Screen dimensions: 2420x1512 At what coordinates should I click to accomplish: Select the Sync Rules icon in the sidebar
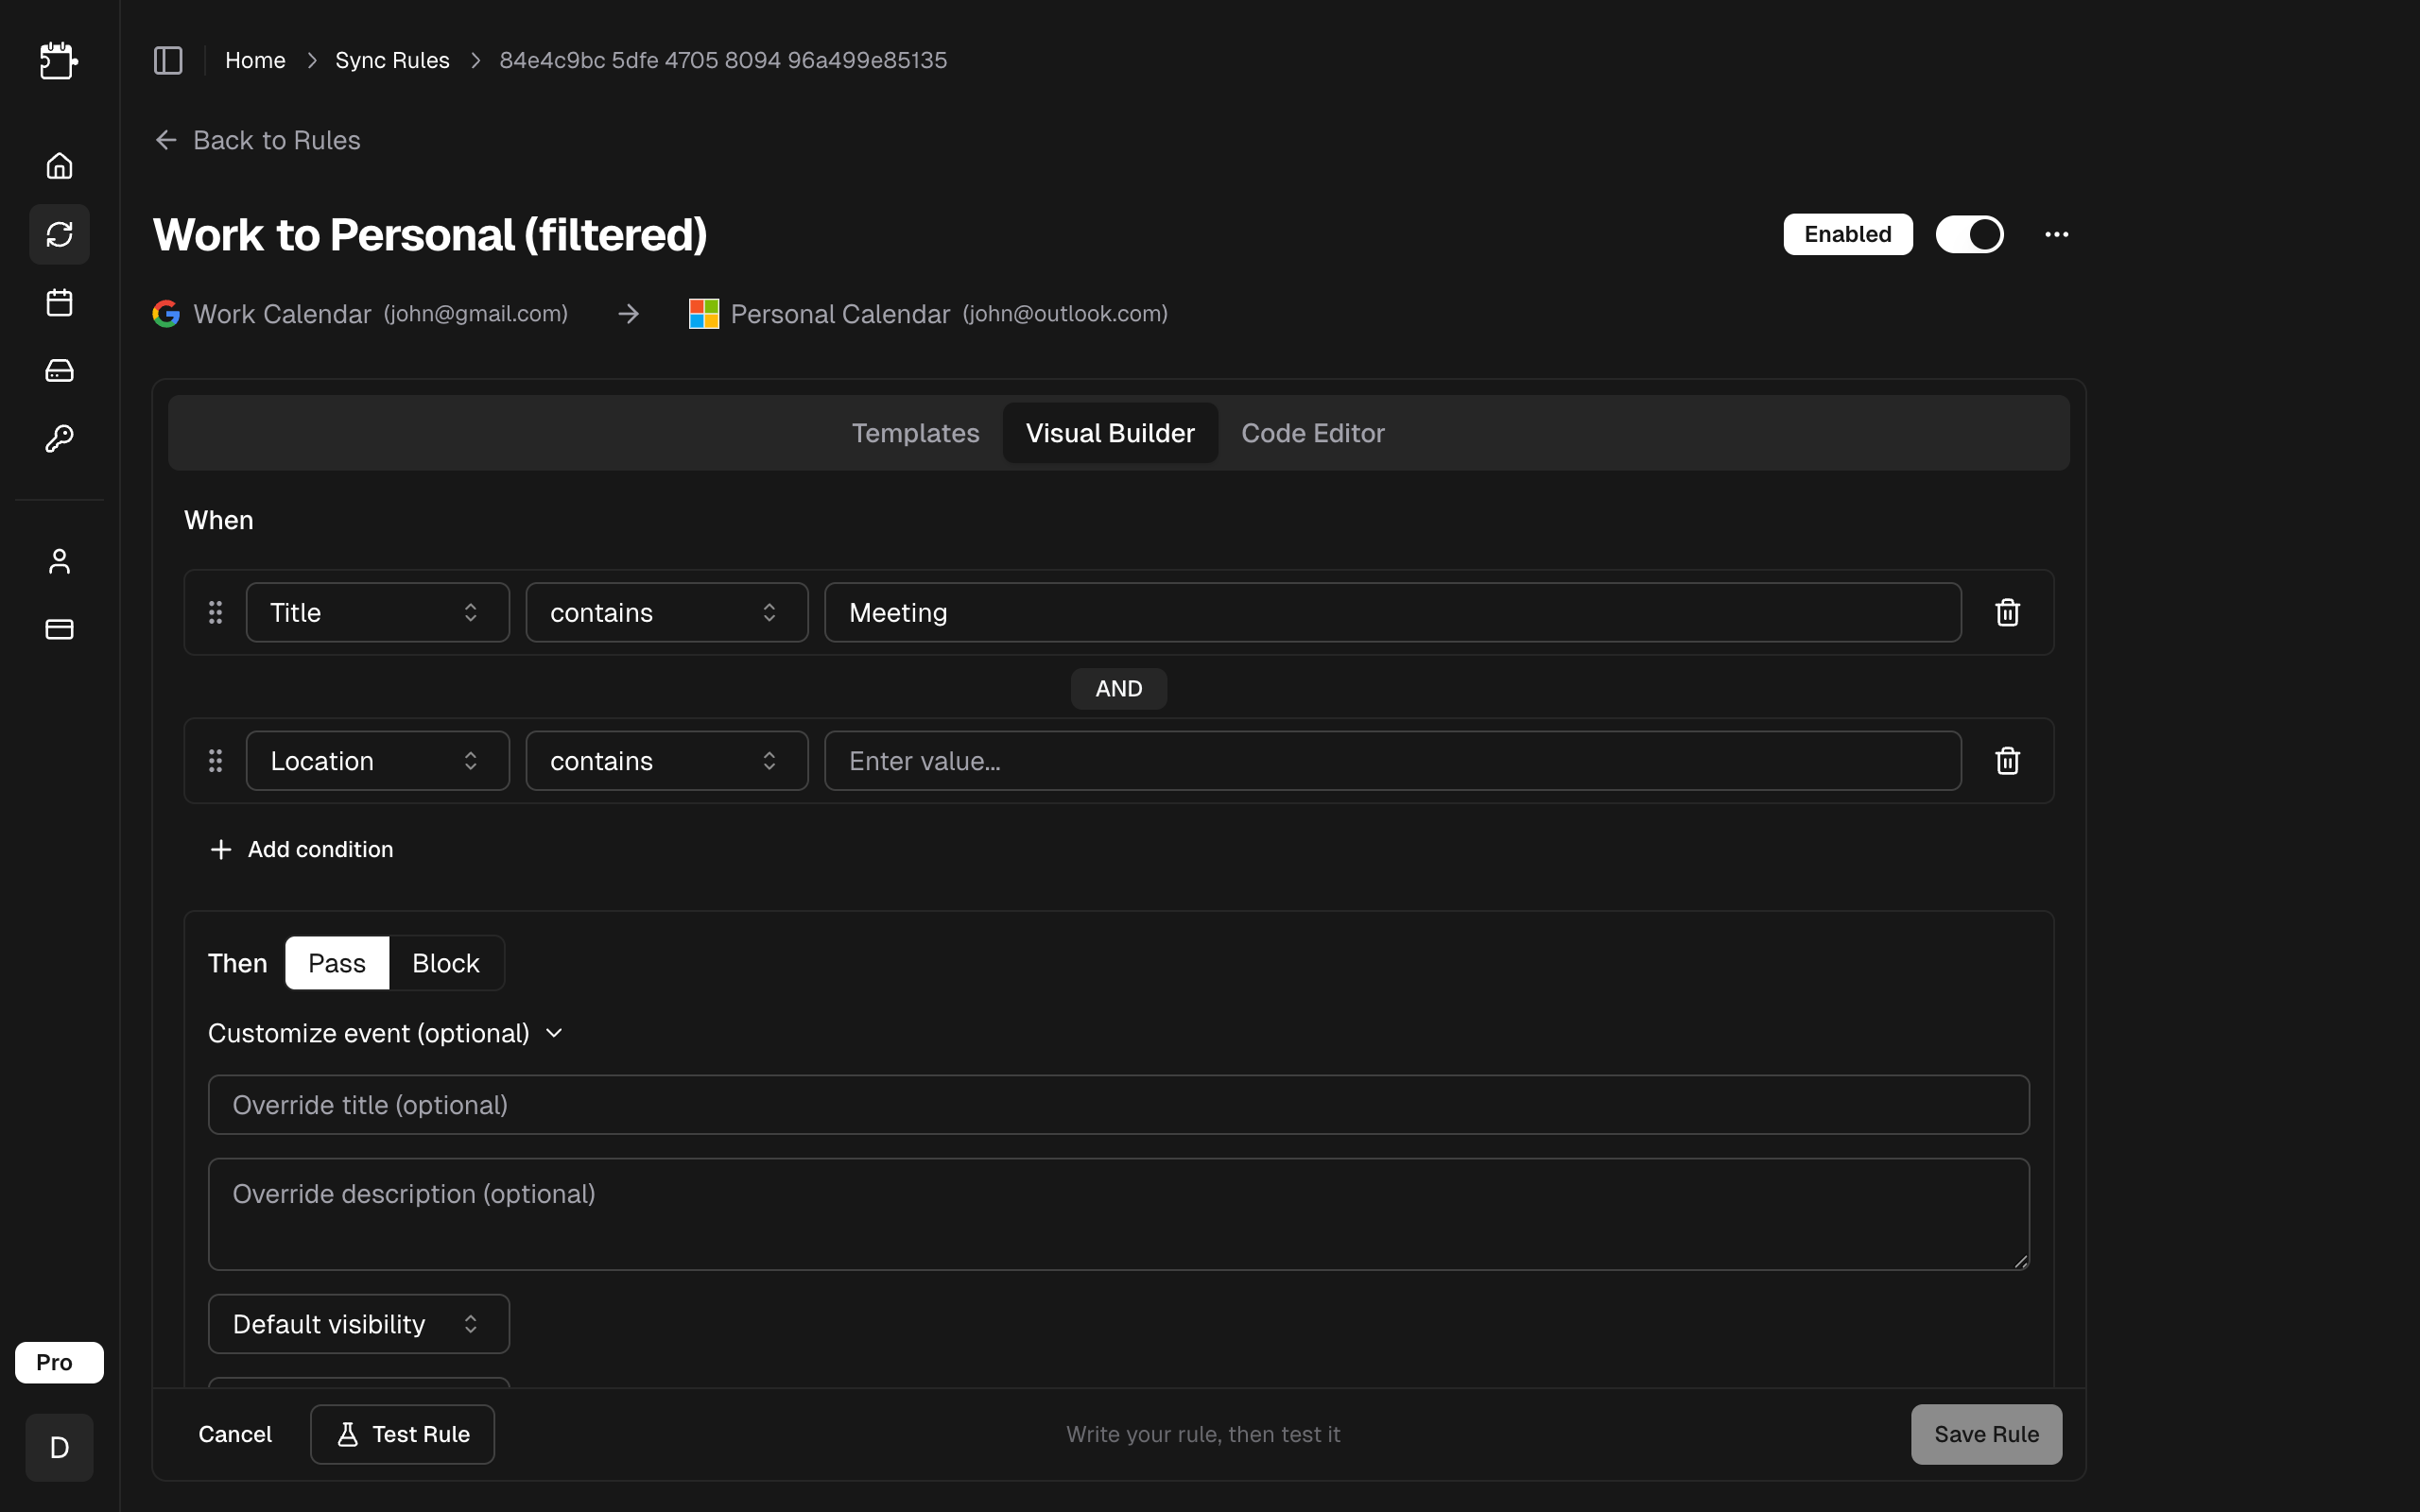[x=59, y=234]
